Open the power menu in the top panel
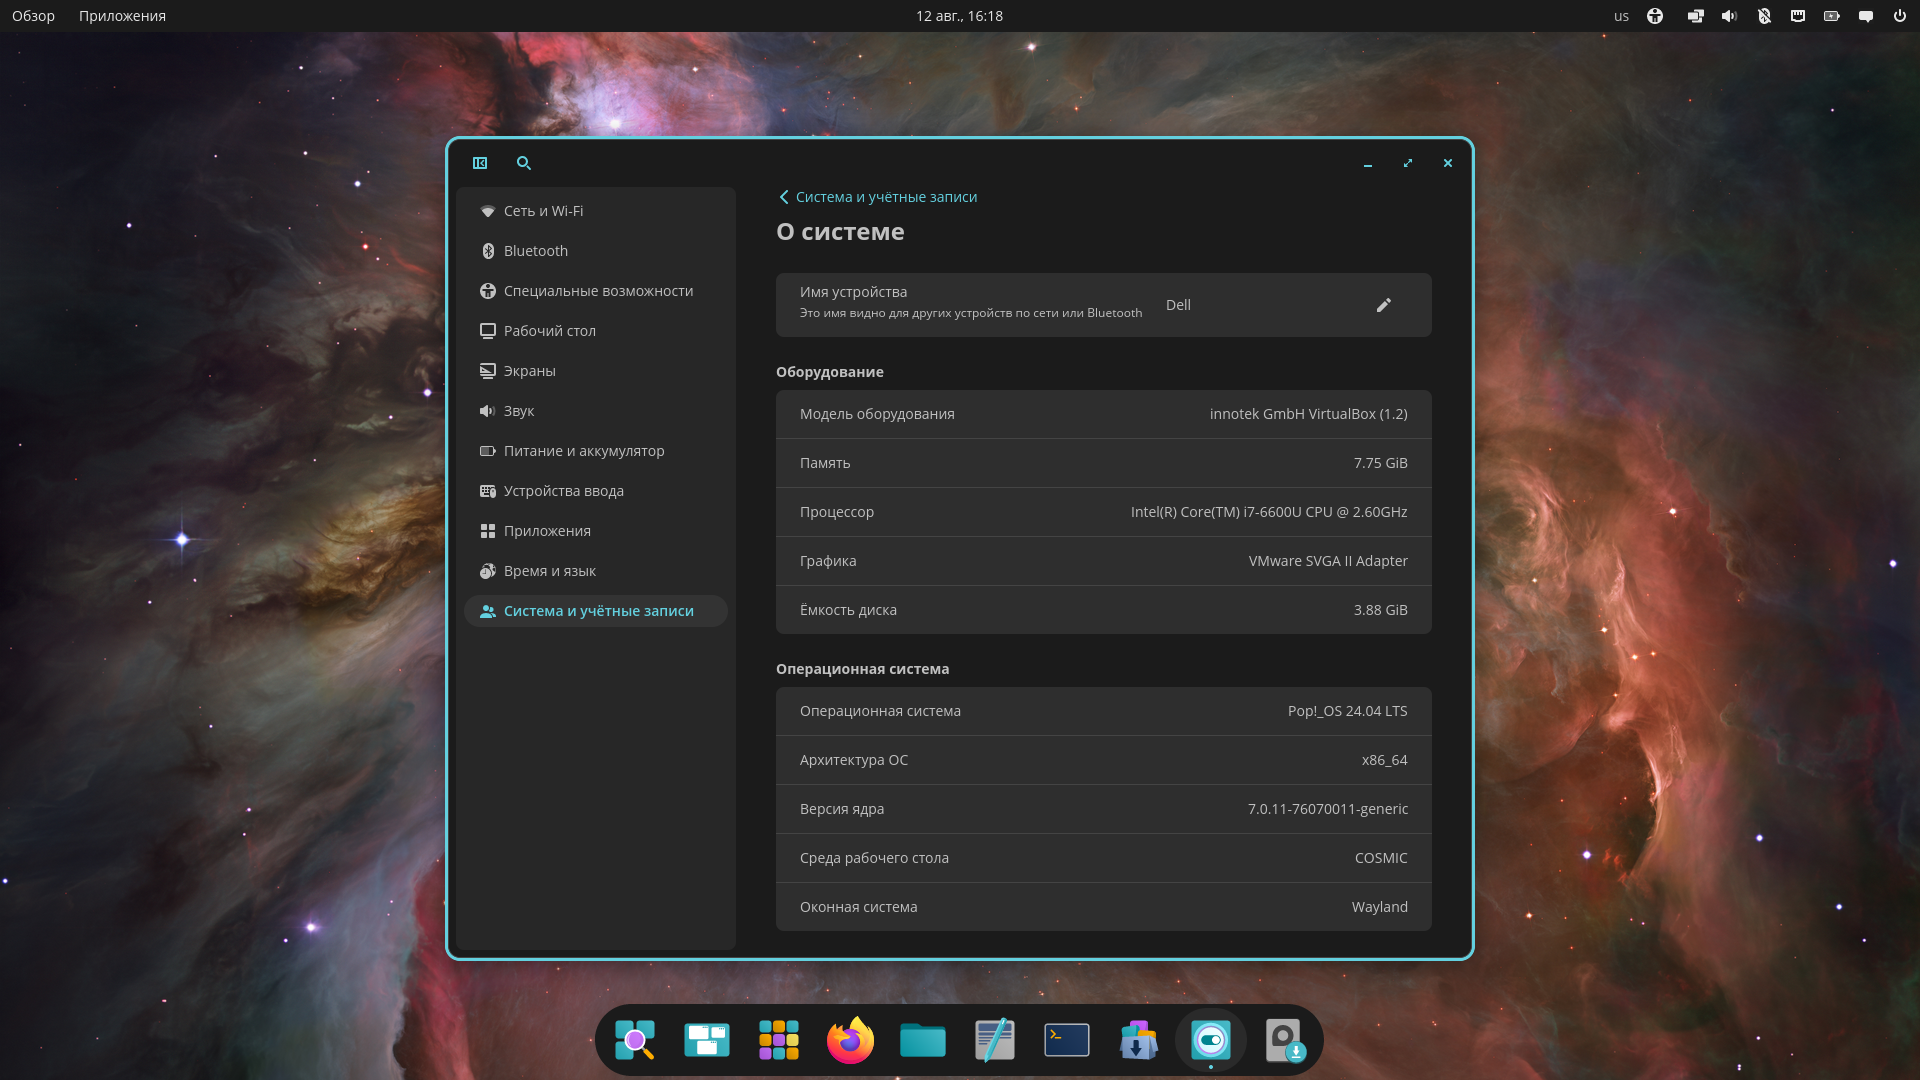1920x1080 pixels. click(1900, 16)
